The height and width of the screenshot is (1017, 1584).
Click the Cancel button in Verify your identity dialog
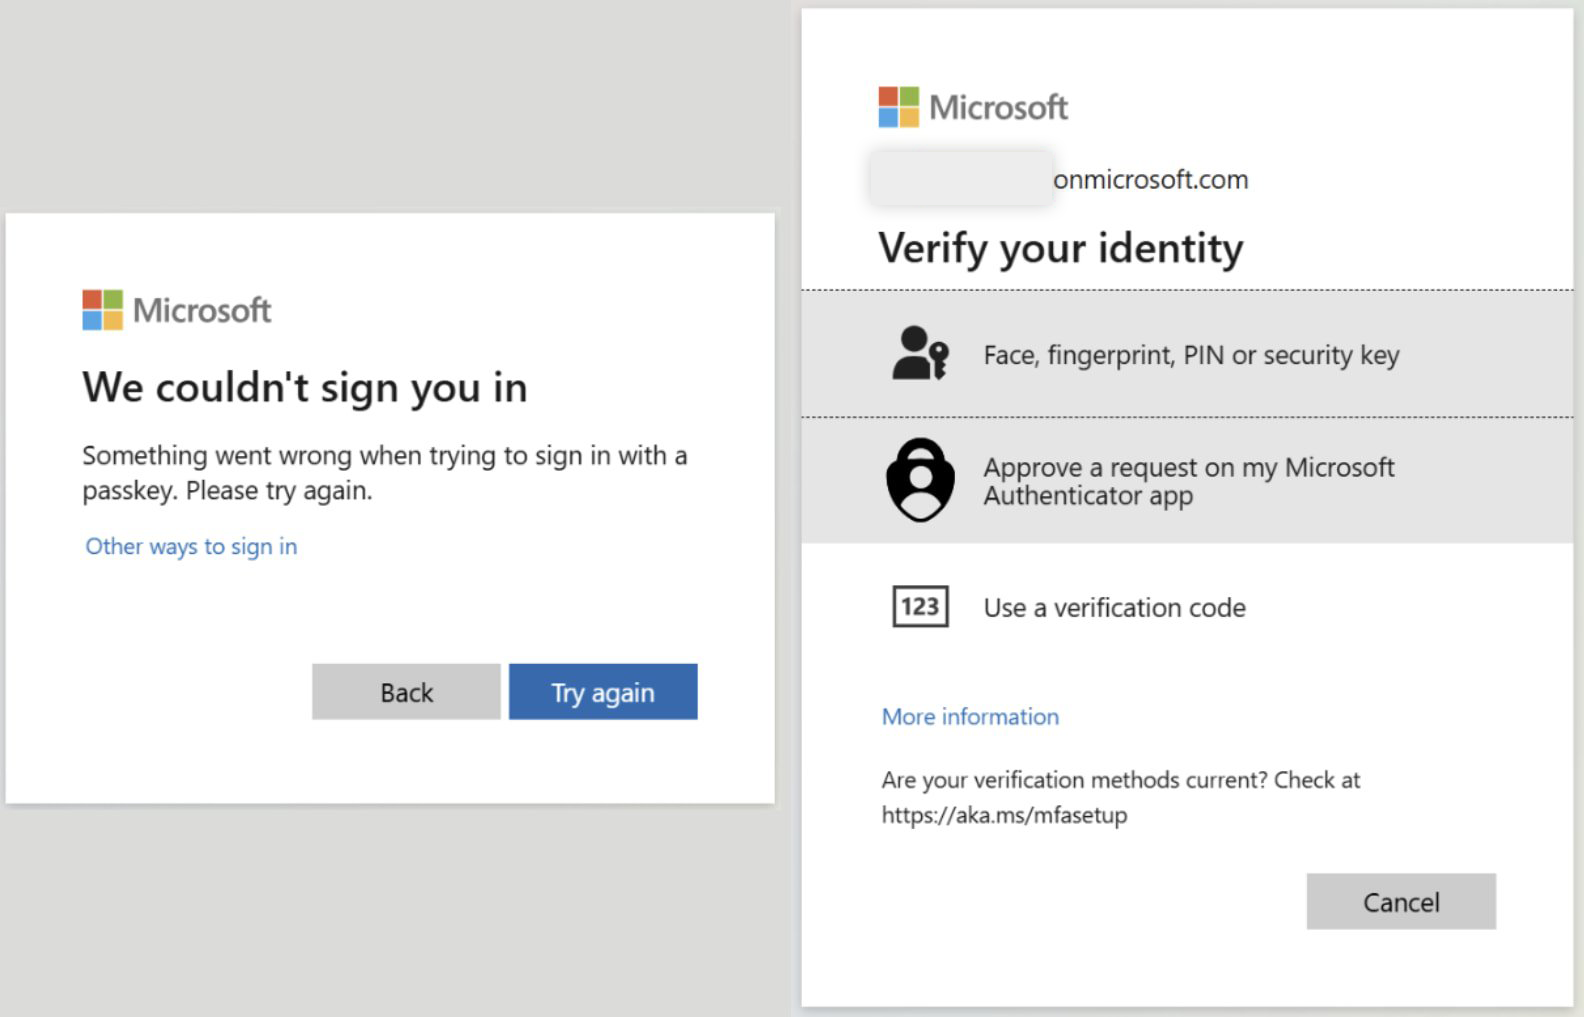tap(1401, 901)
